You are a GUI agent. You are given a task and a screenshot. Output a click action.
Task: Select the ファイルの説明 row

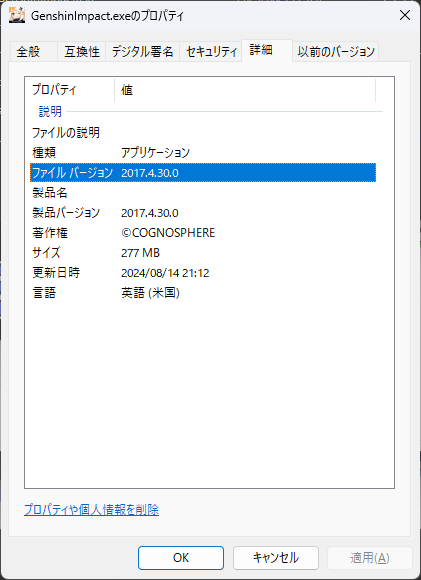pyautogui.click(x=203, y=132)
